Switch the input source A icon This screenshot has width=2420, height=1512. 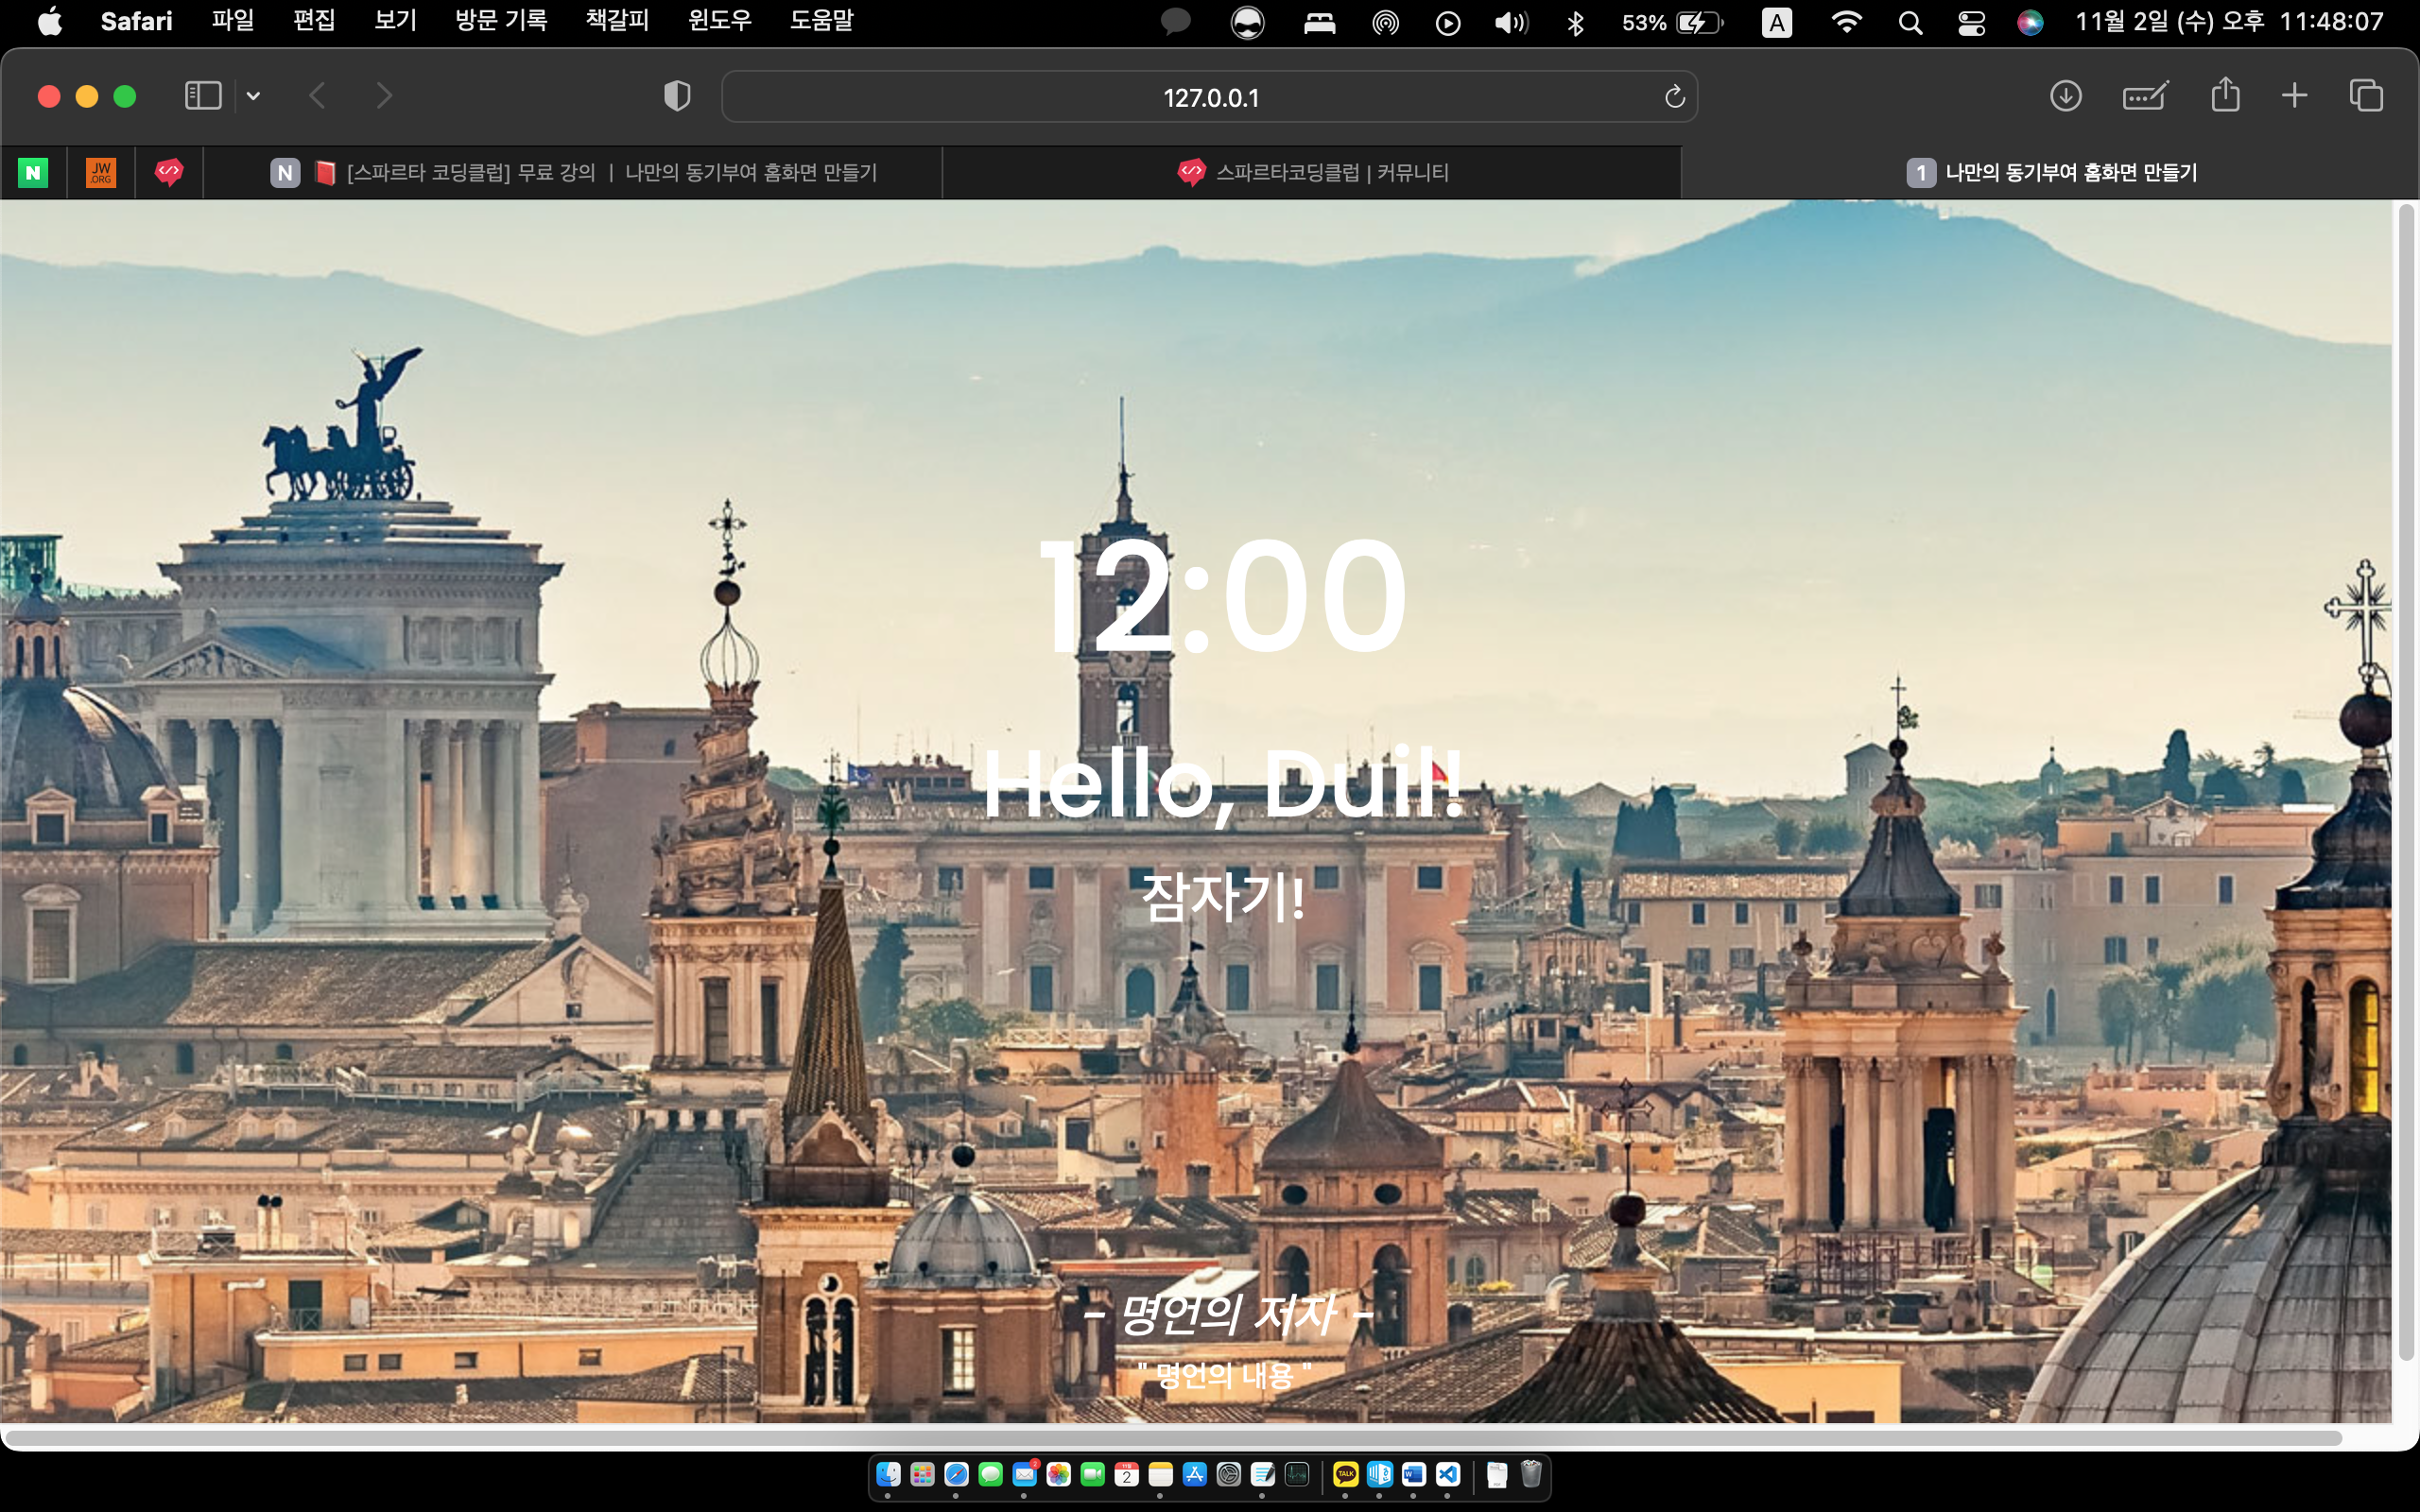pyautogui.click(x=1776, y=22)
